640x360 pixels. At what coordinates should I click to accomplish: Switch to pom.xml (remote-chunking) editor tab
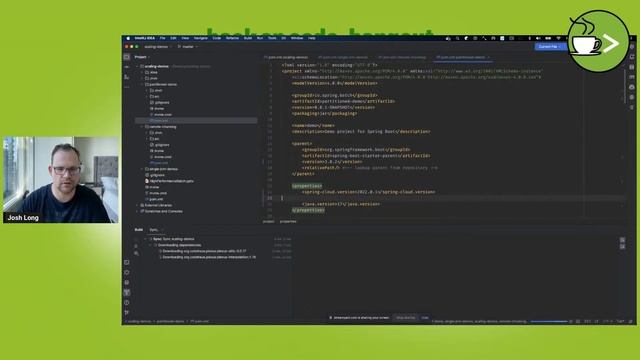[402, 58]
